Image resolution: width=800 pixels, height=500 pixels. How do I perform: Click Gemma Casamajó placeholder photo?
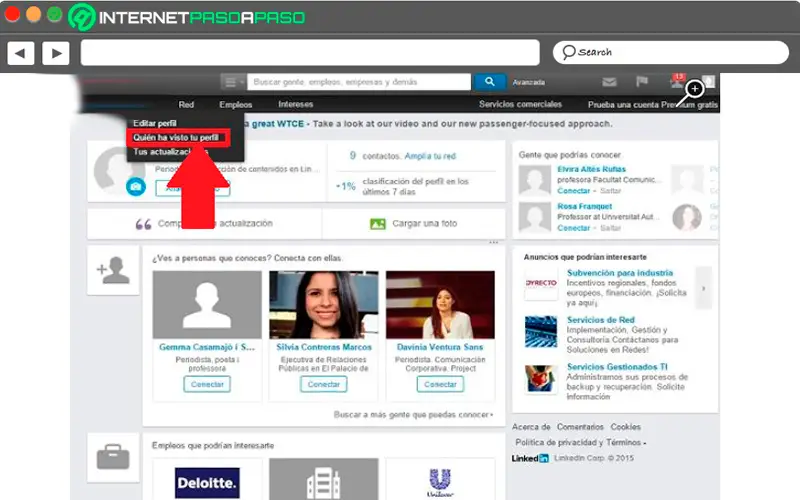coord(207,305)
